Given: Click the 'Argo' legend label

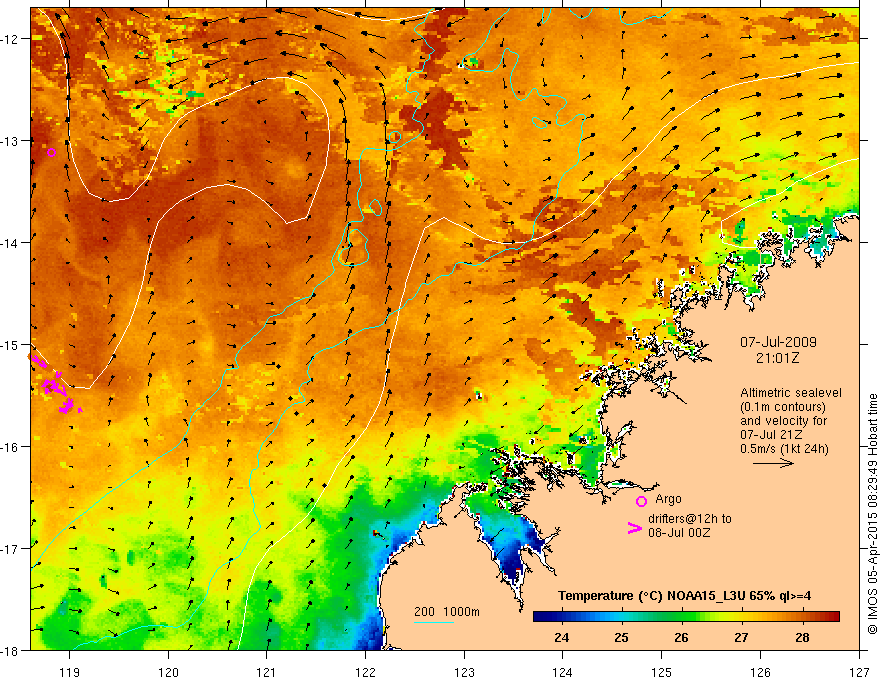Looking at the screenshot, I should click(668, 499).
